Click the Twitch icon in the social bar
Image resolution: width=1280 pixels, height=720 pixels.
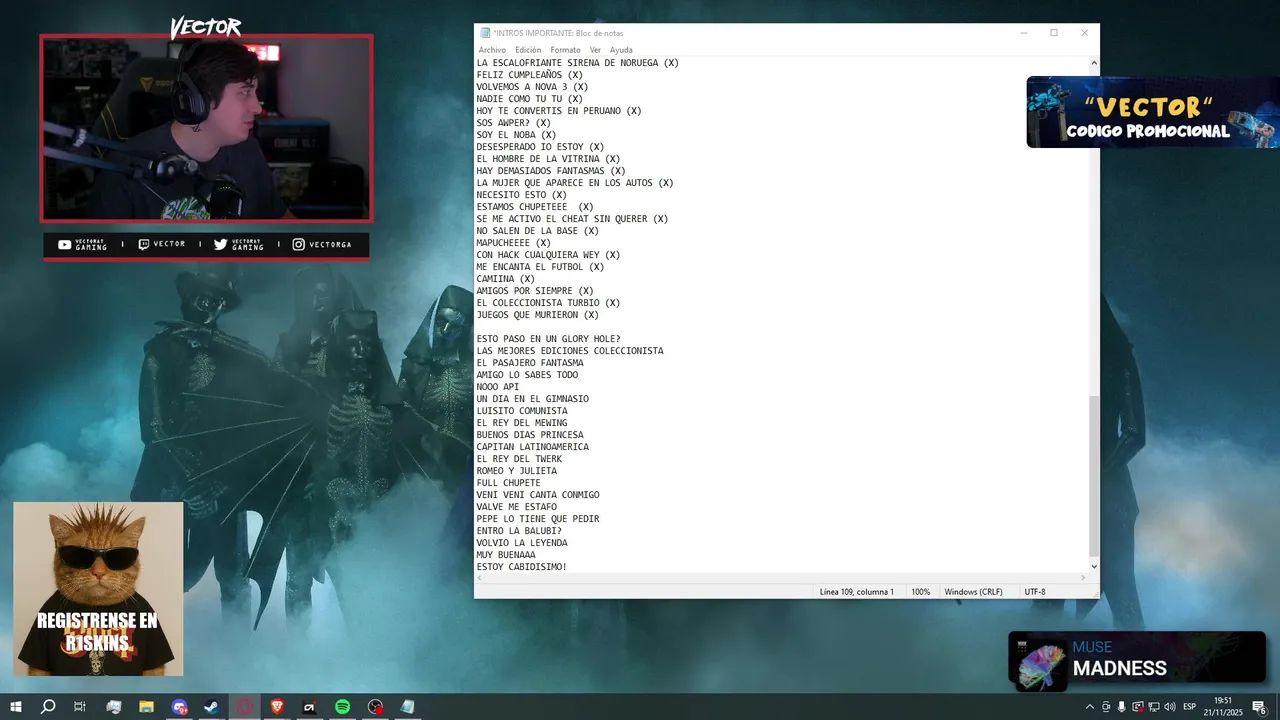[144, 245]
